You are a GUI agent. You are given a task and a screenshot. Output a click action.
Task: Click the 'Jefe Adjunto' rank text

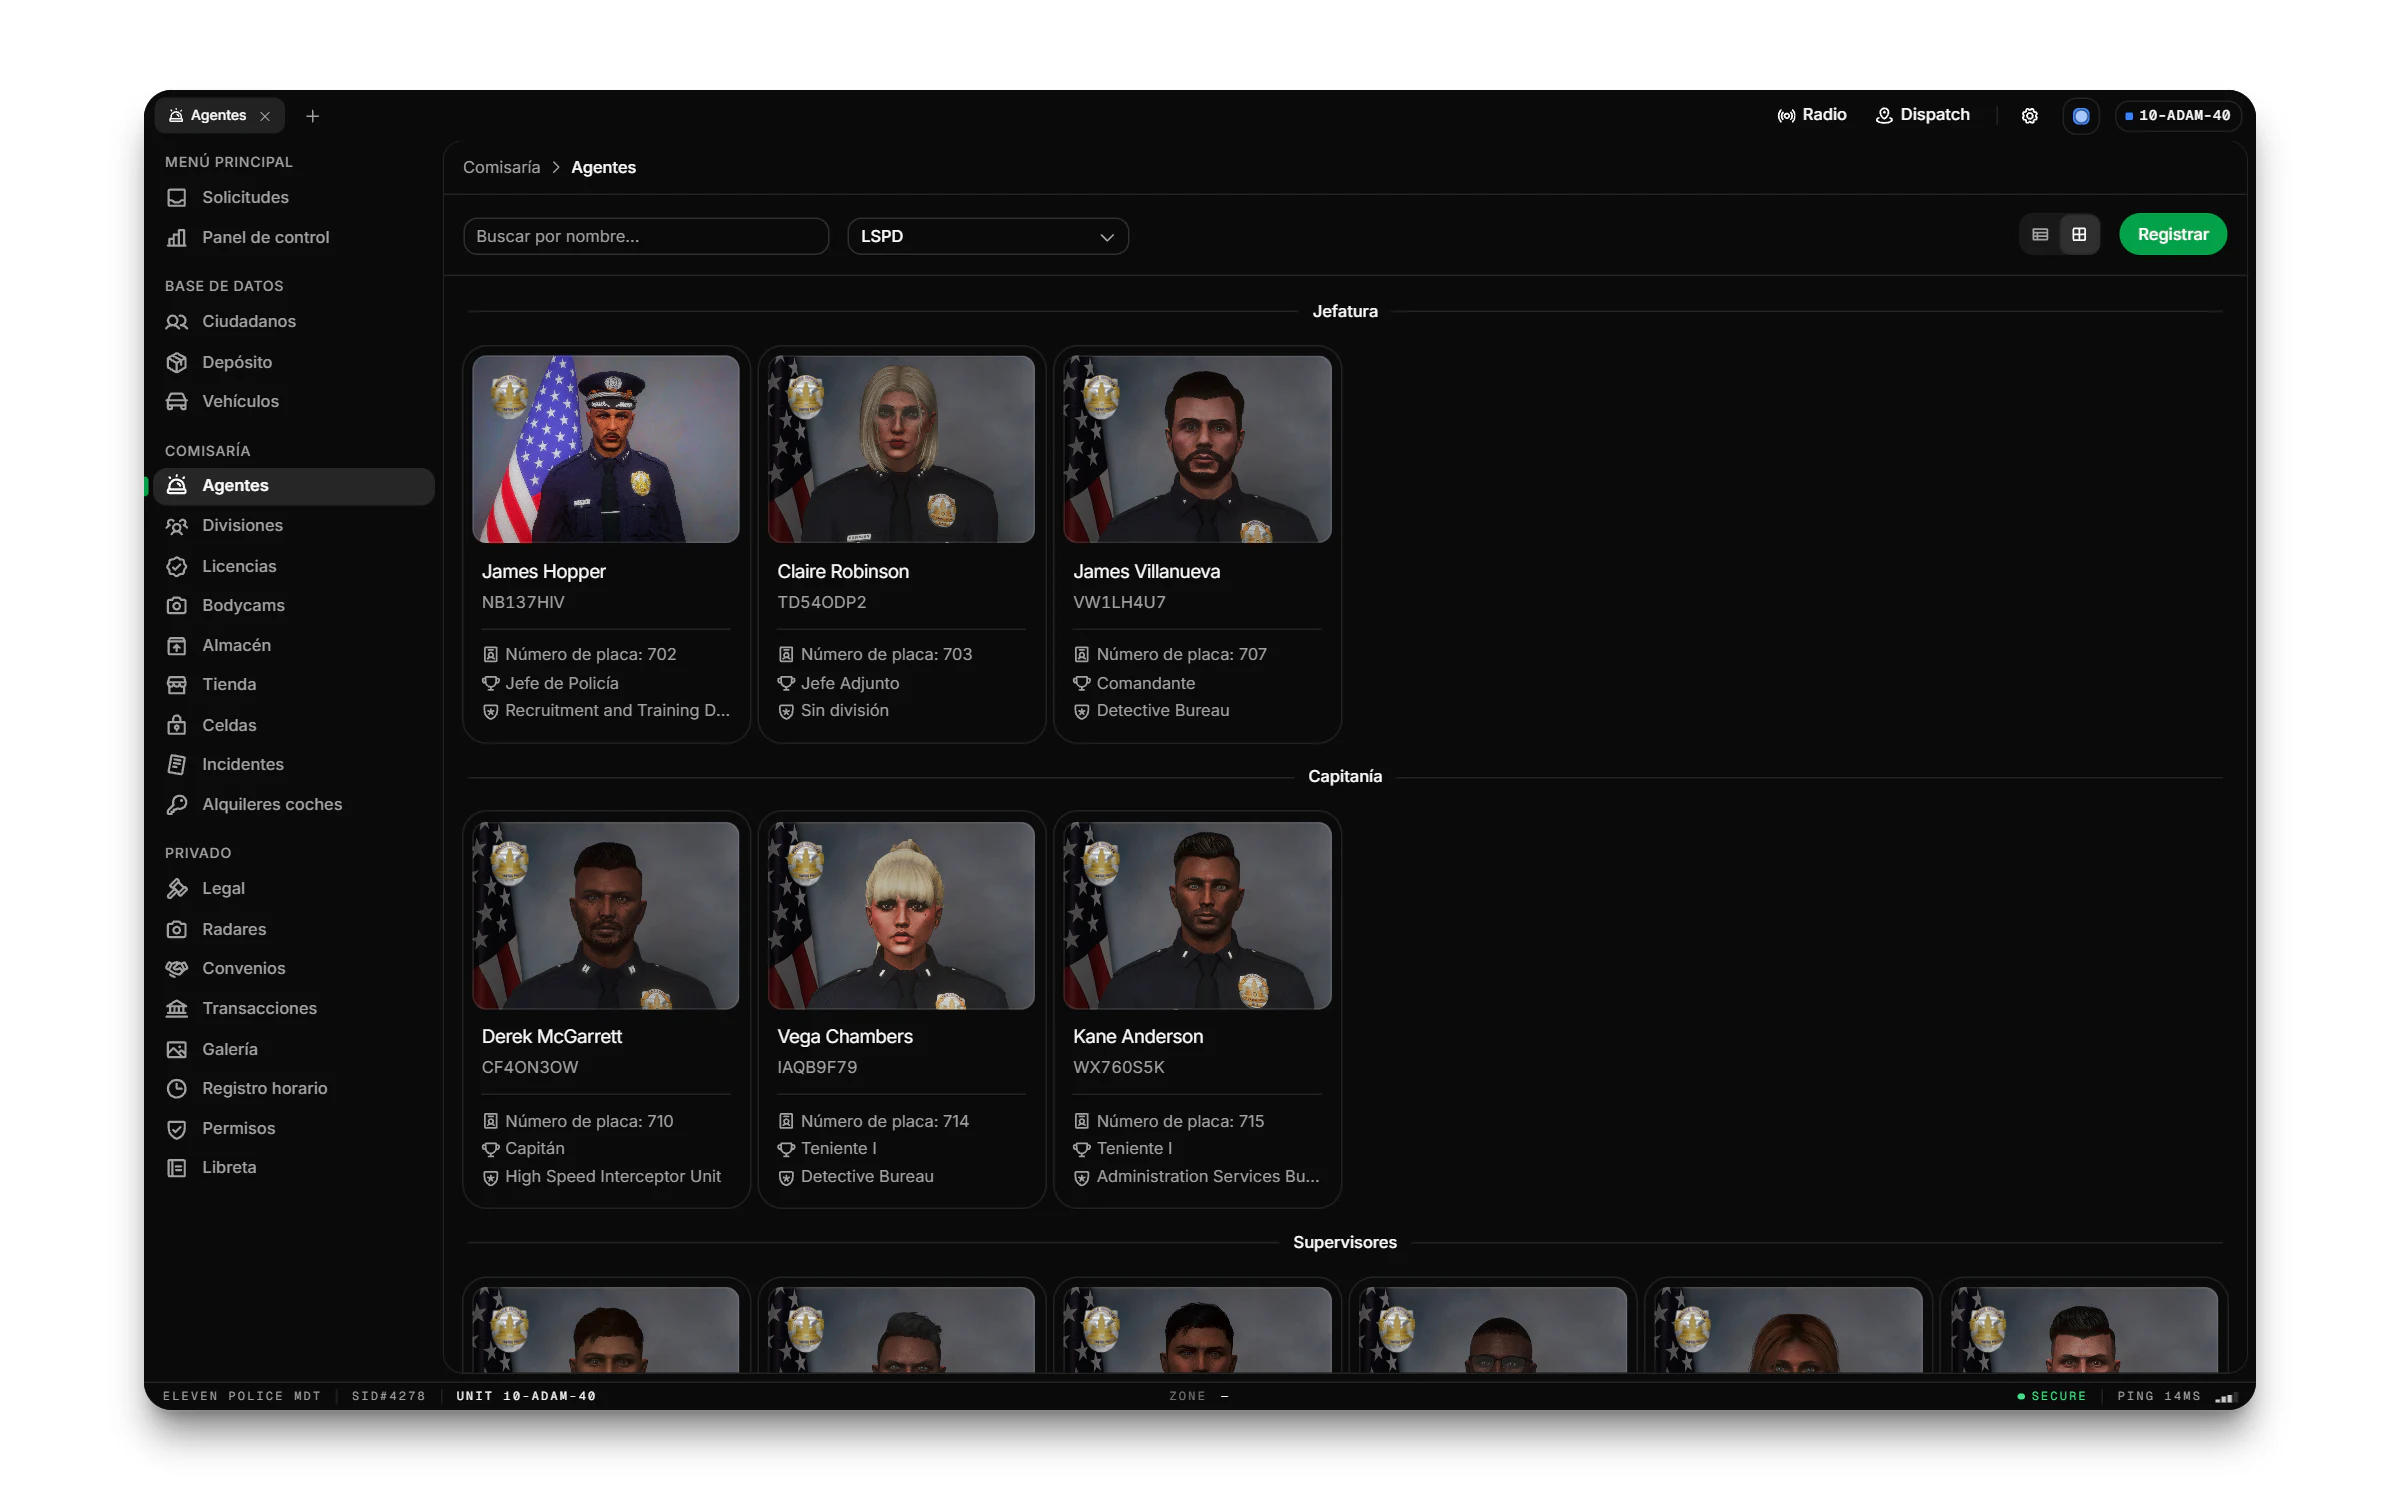click(850, 683)
